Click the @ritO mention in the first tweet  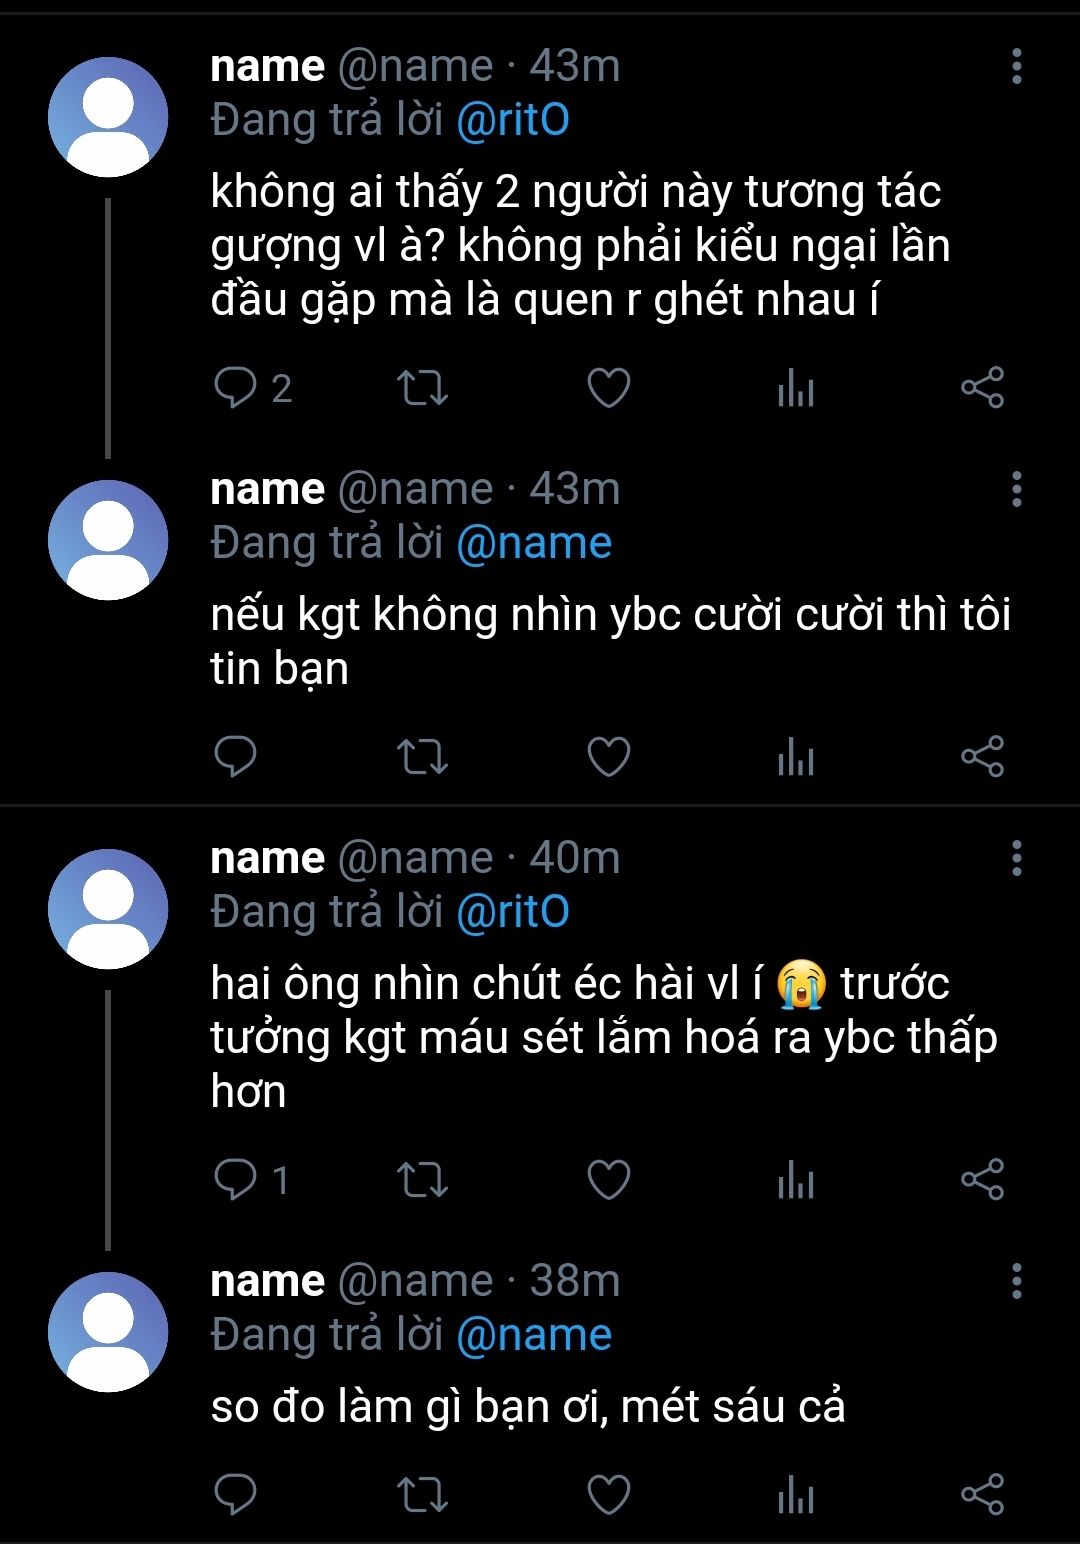click(x=513, y=121)
